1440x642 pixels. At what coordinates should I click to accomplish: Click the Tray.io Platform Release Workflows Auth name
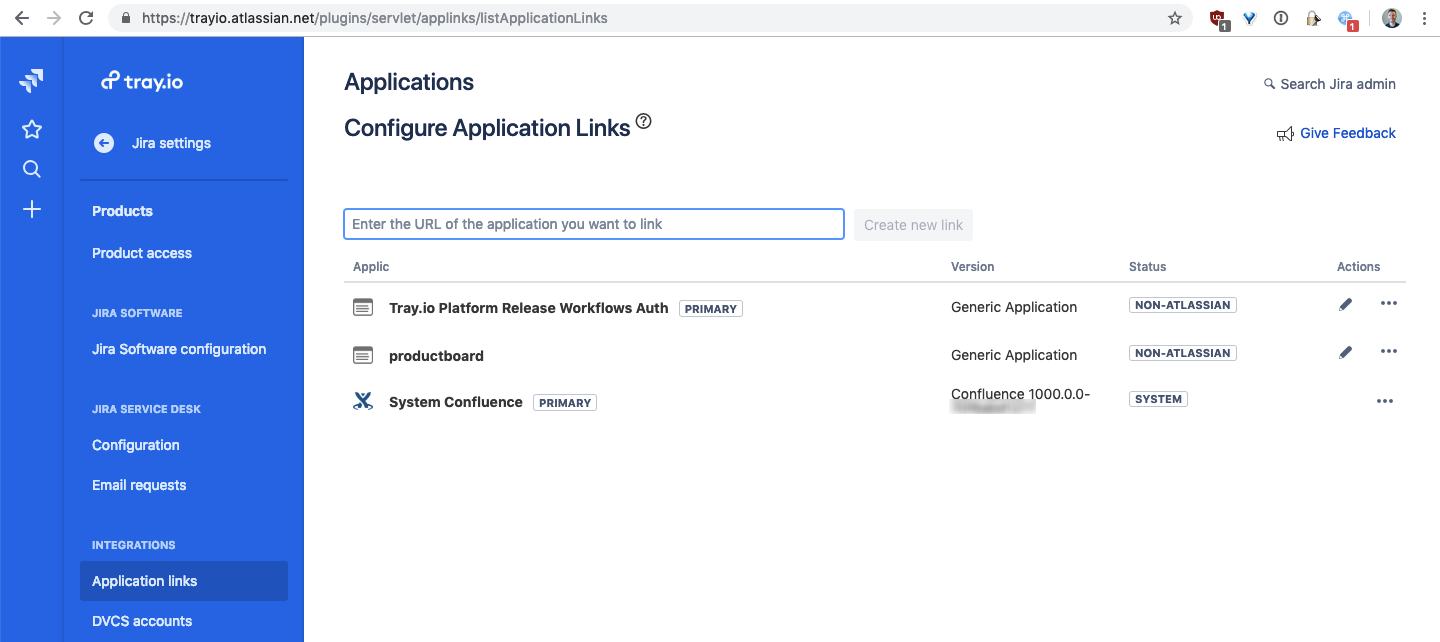point(528,308)
